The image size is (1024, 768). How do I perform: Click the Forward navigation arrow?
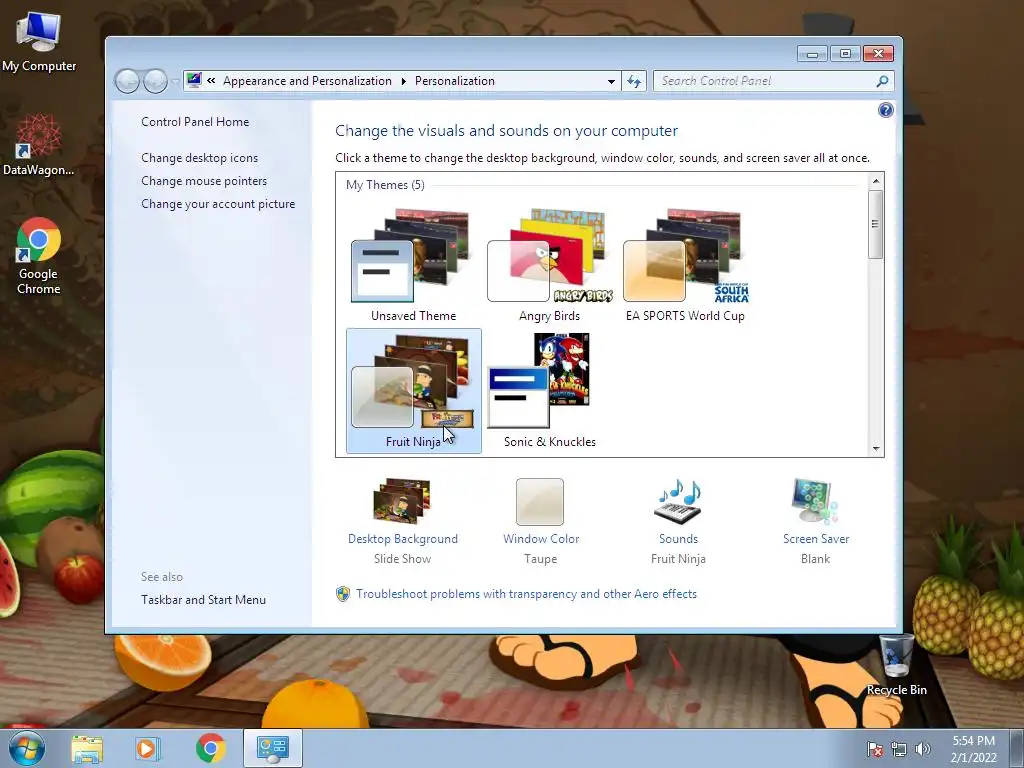point(155,81)
